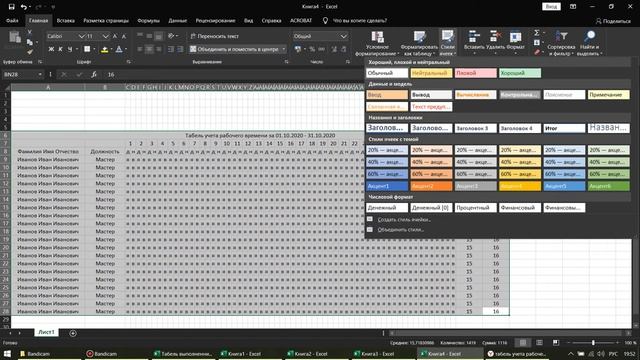640x360 pixels.
Task: Toggle Italic (К) formatting
Action: pos(60,49)
